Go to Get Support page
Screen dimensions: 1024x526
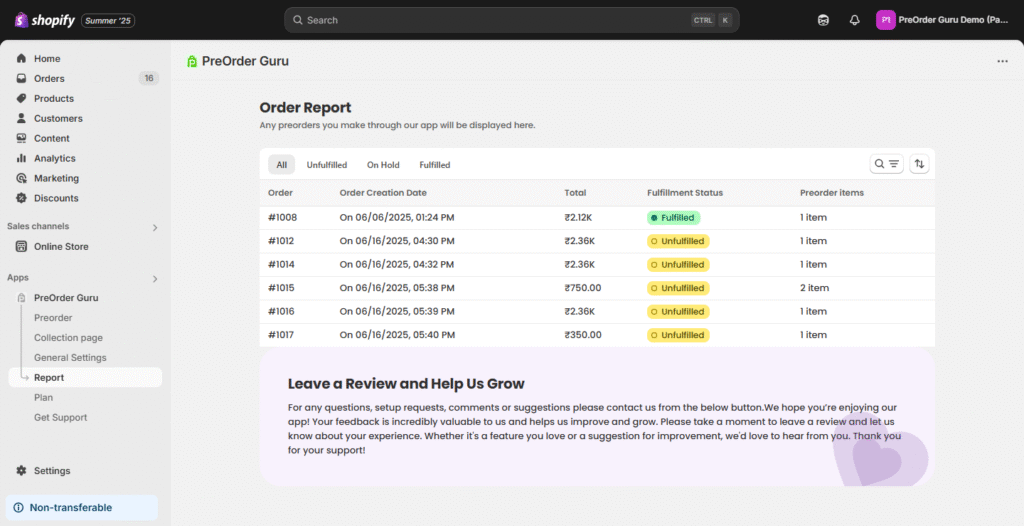coord(60,417)
